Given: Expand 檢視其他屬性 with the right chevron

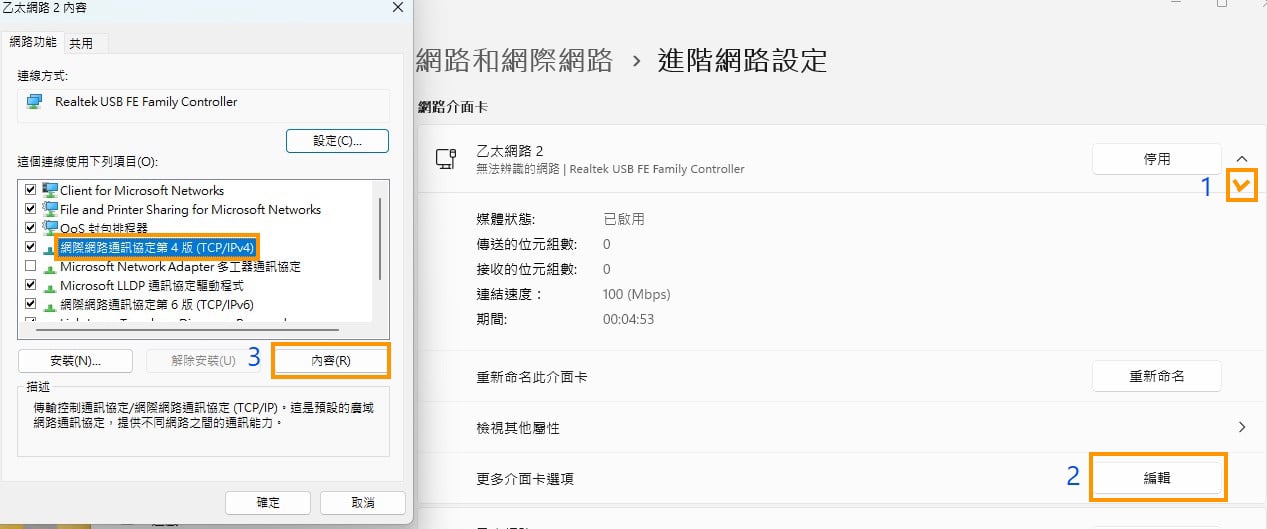Looking at the screenshot, I should [1242, 427].
